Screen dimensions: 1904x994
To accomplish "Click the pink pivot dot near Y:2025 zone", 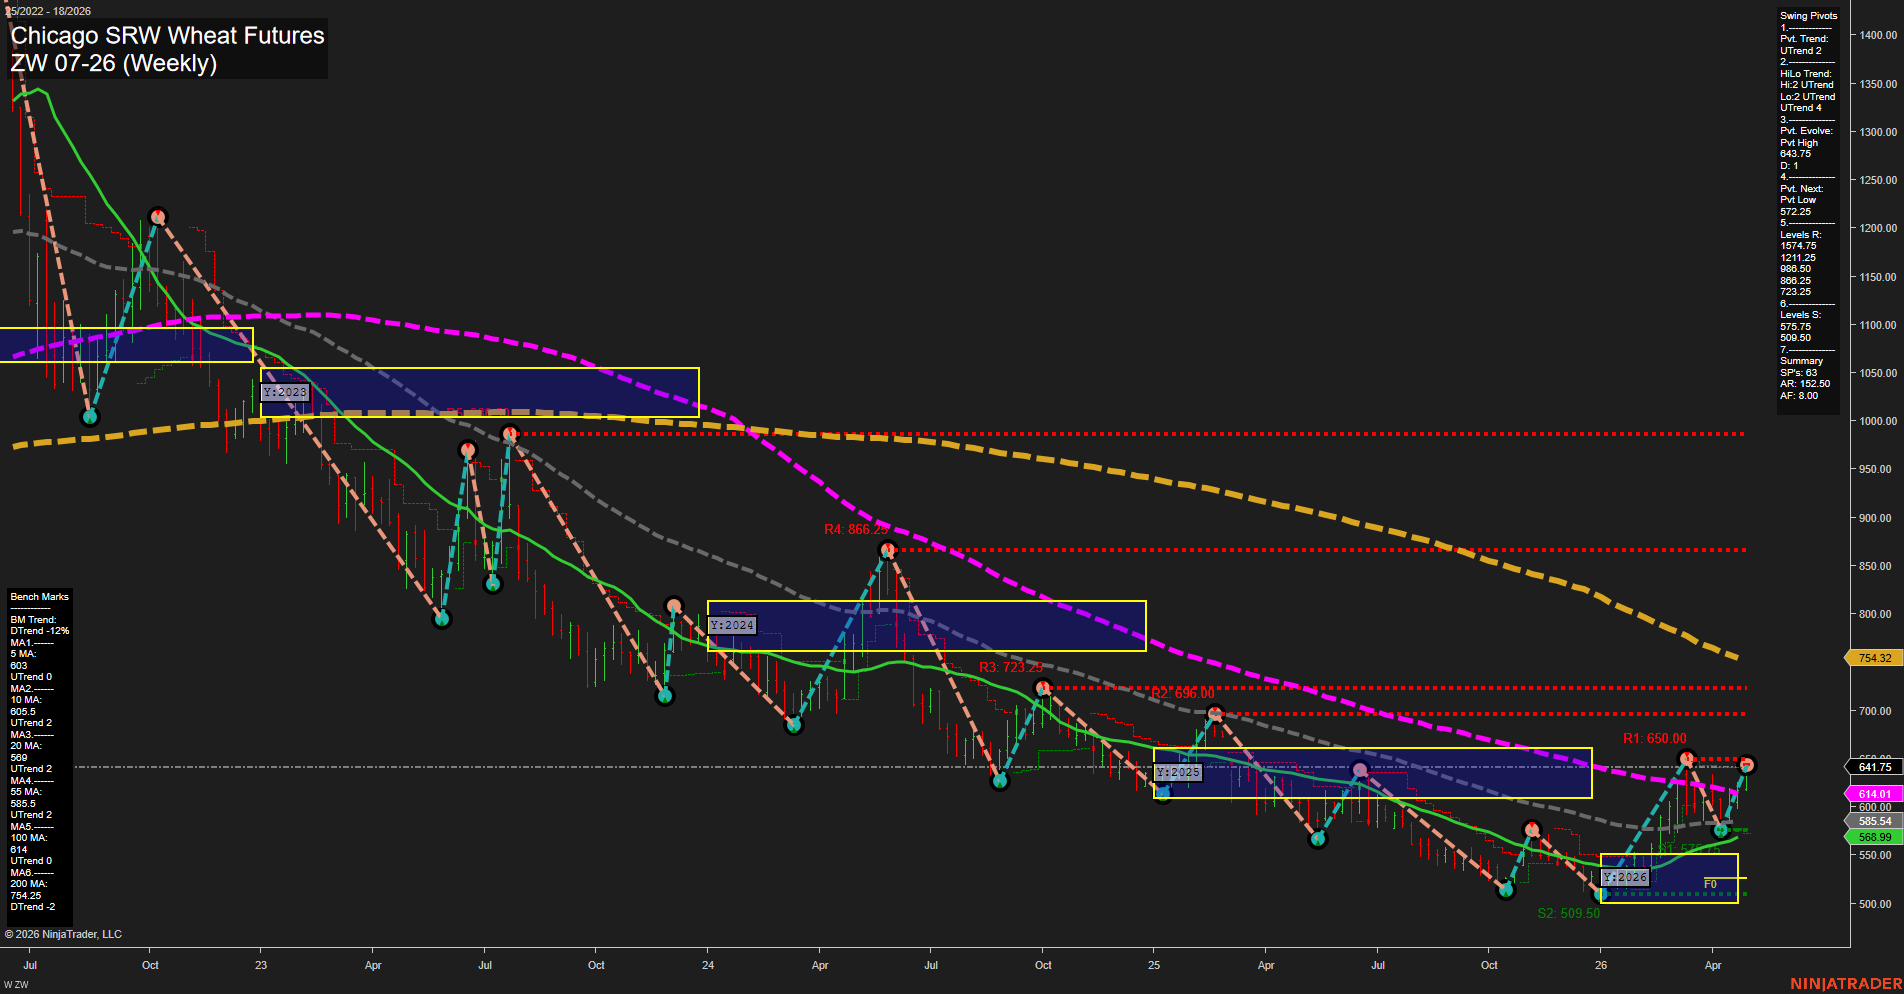I will pyautogui.click(x=1359, y=768).
